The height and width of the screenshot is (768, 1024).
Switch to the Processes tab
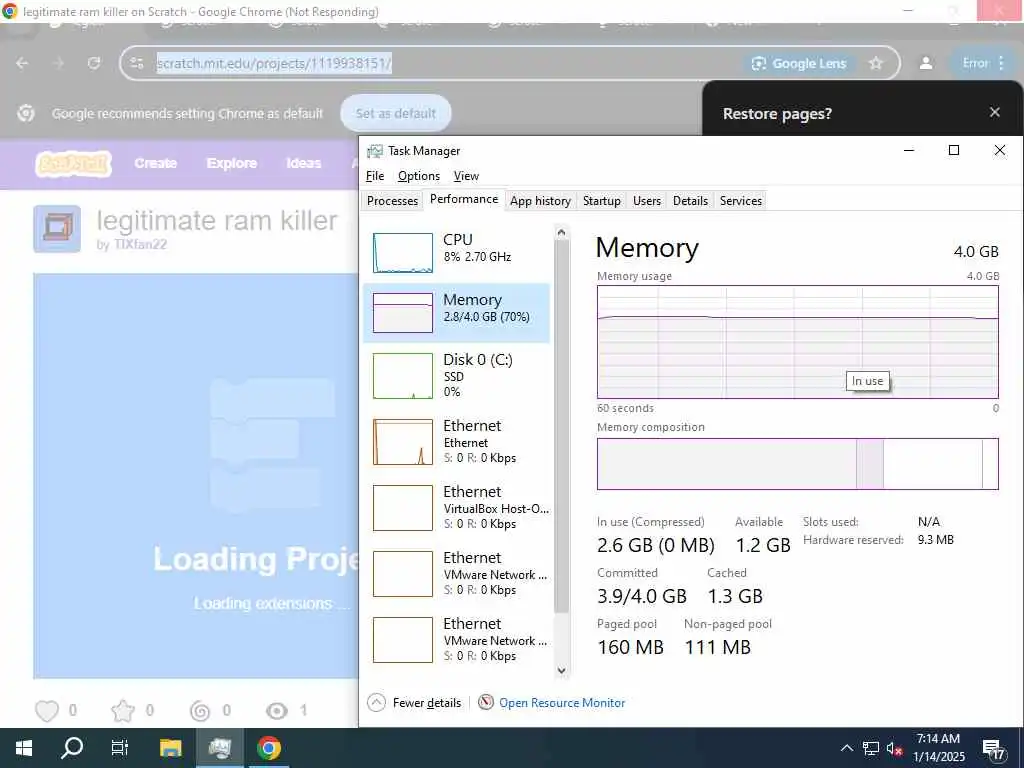coord(392,200)
